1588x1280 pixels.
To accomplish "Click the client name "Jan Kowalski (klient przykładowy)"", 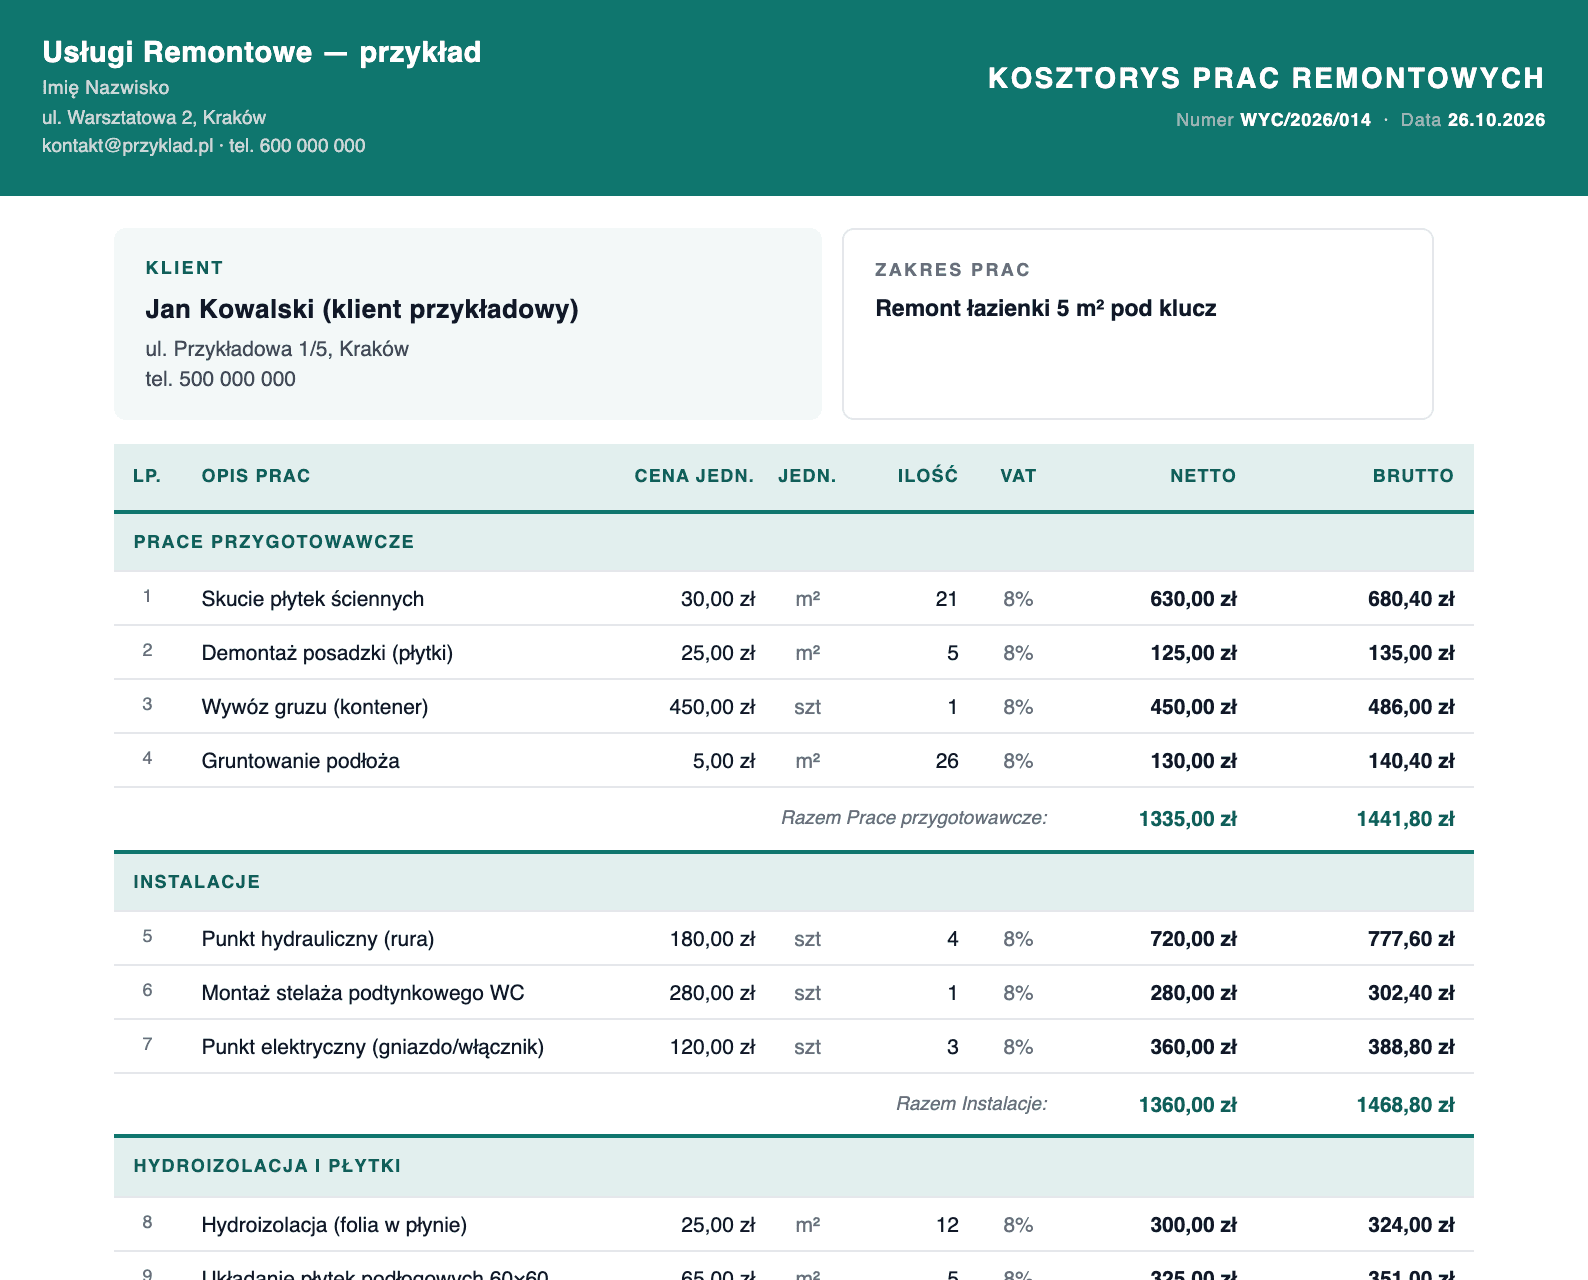I will coord(362,309).
